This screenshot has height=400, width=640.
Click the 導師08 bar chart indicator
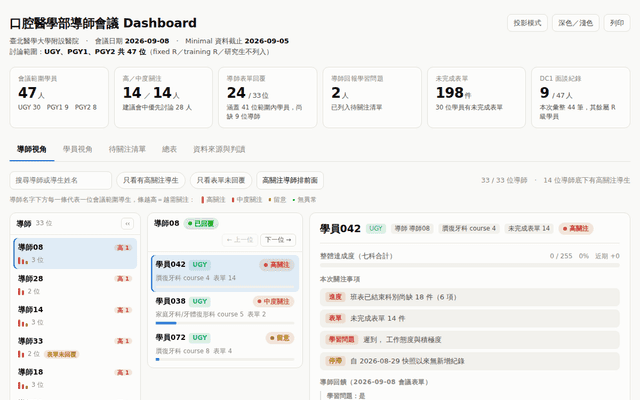[23, 260]
